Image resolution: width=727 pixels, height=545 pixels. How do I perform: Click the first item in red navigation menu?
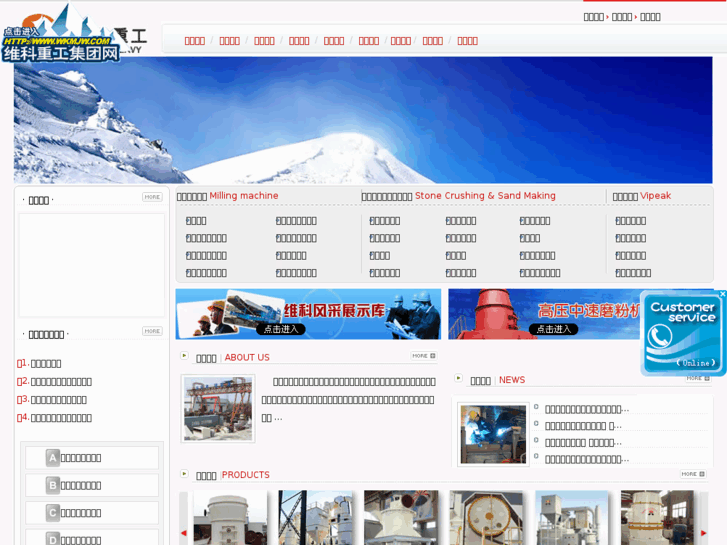coord(195,41)
